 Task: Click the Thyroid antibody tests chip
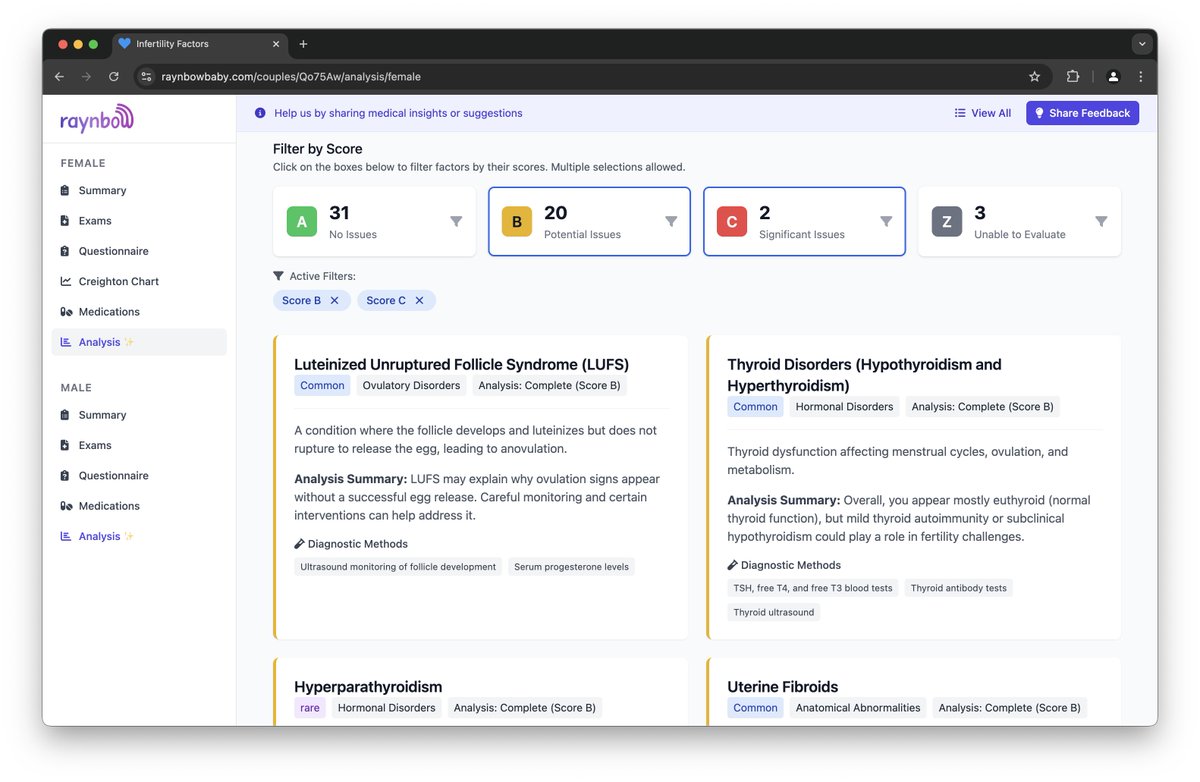[x=958, y=588]
